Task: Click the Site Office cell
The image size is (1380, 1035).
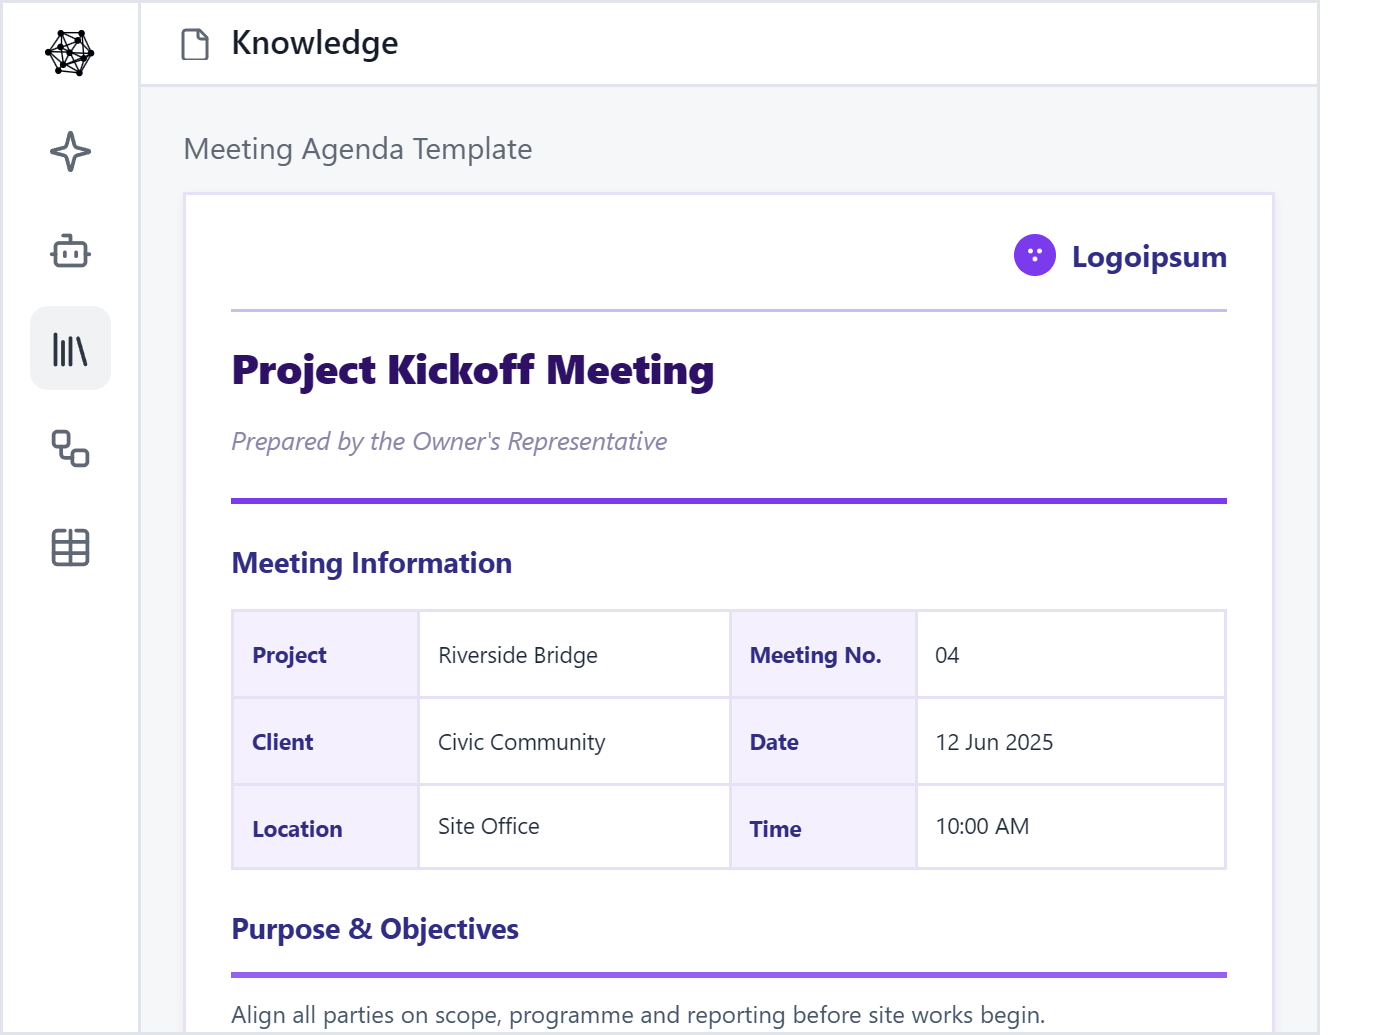Action: point(575,827)
